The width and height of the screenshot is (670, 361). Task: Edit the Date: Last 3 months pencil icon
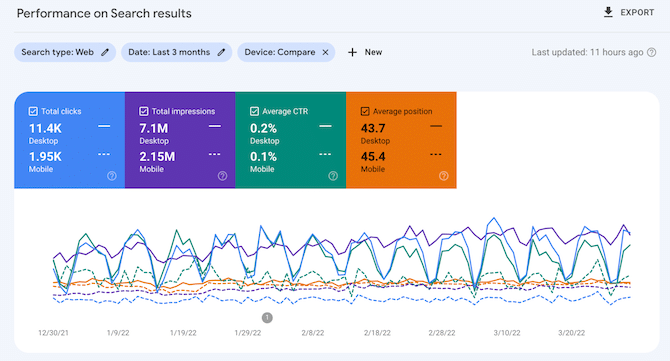click(x=221, y=52)
